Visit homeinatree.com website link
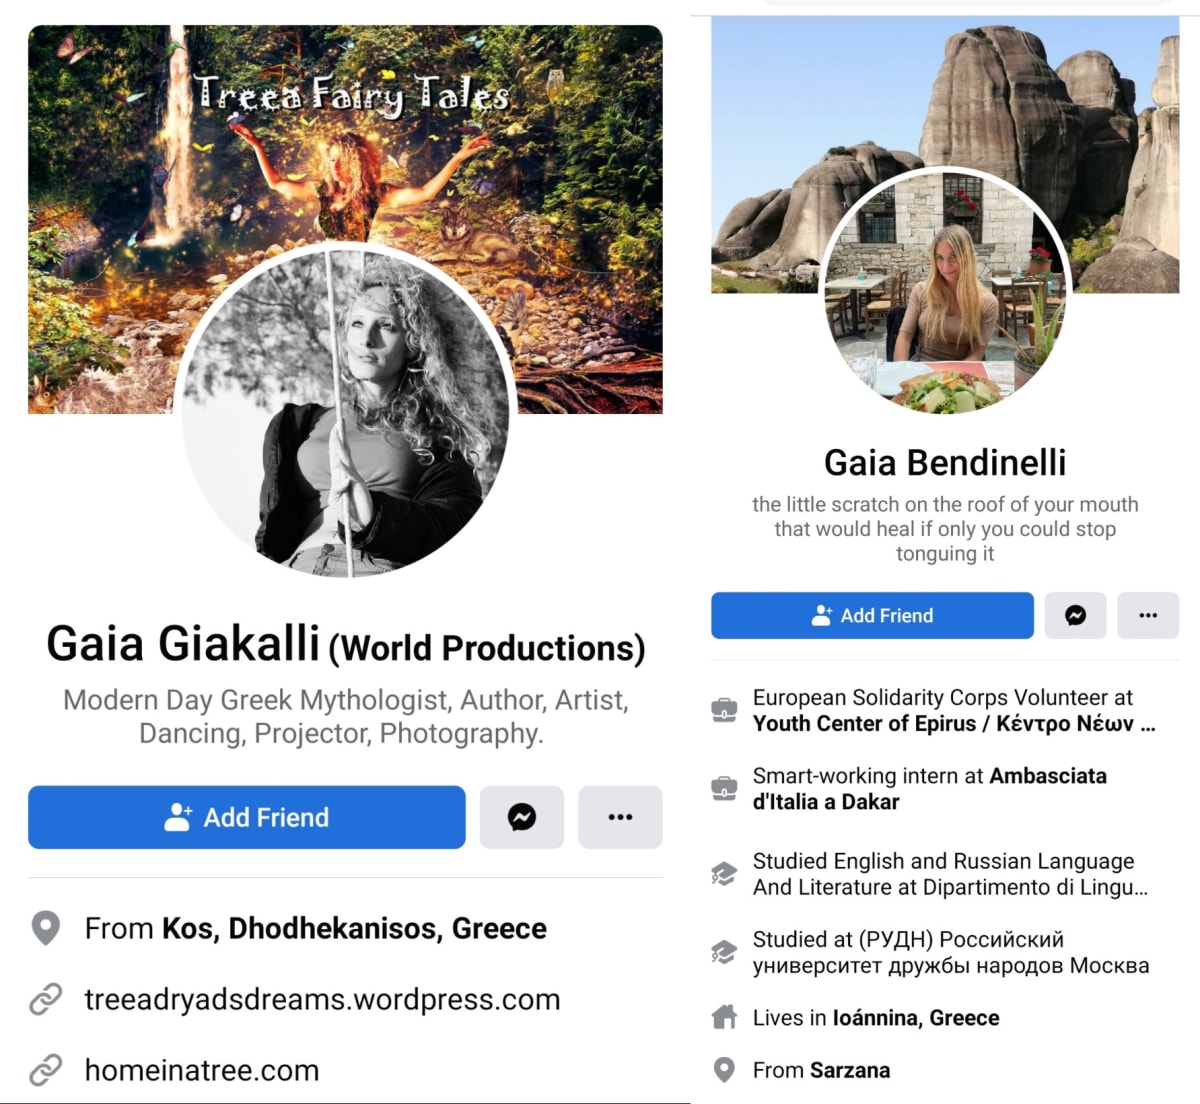 [x=202, y=1070]
